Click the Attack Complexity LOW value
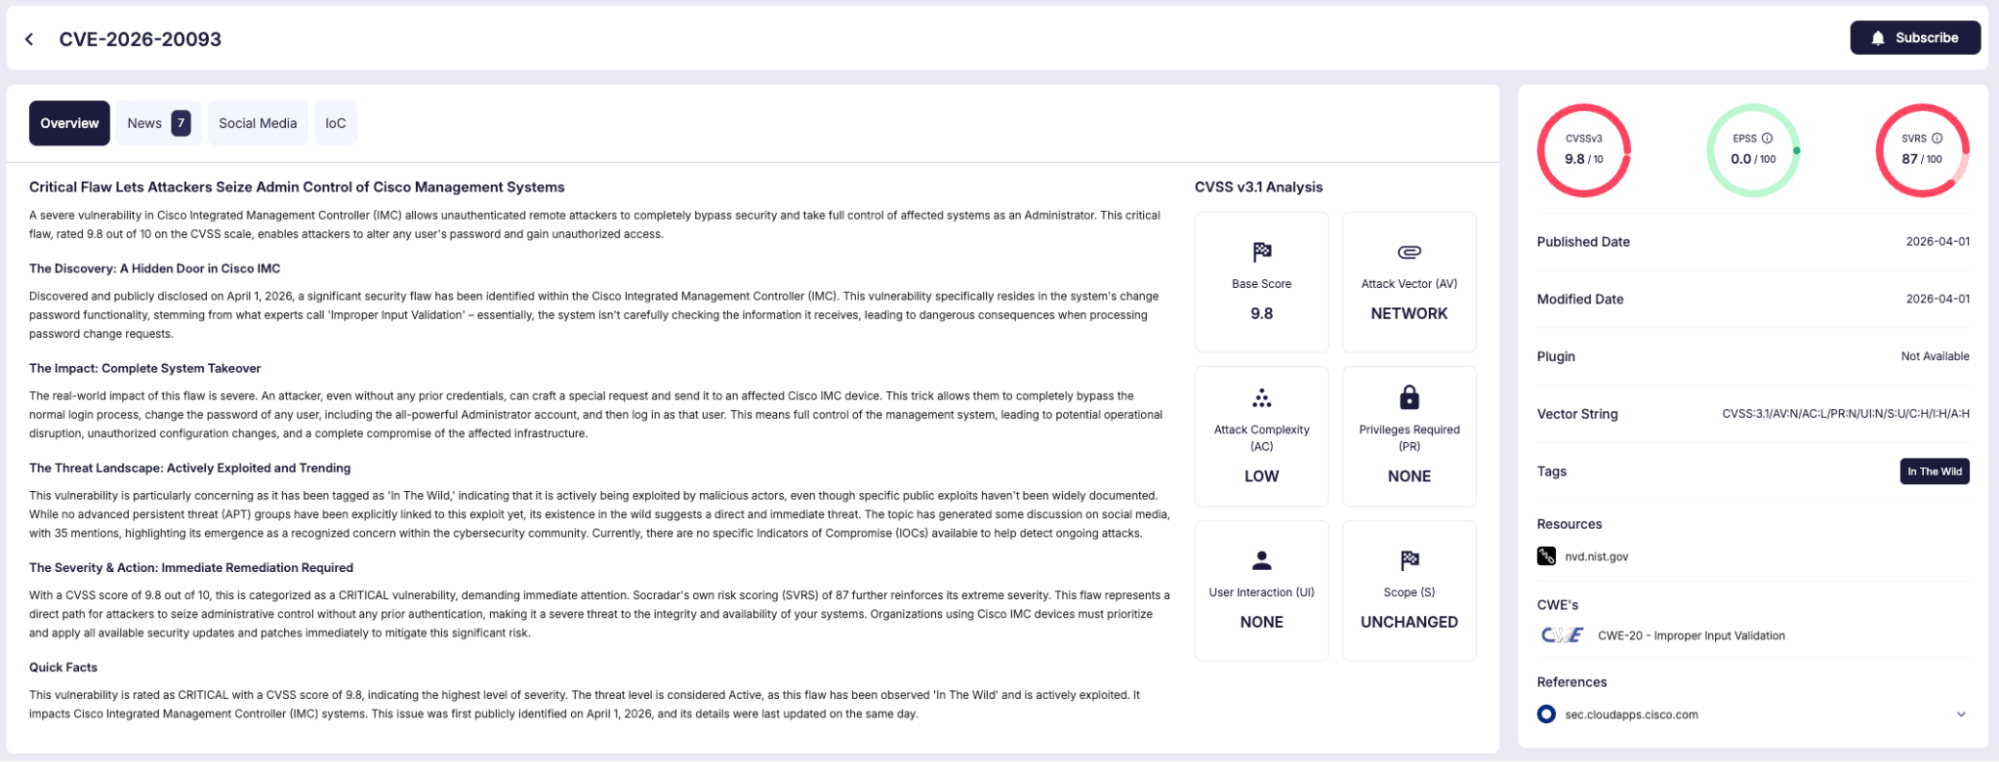 [1261, 476]
